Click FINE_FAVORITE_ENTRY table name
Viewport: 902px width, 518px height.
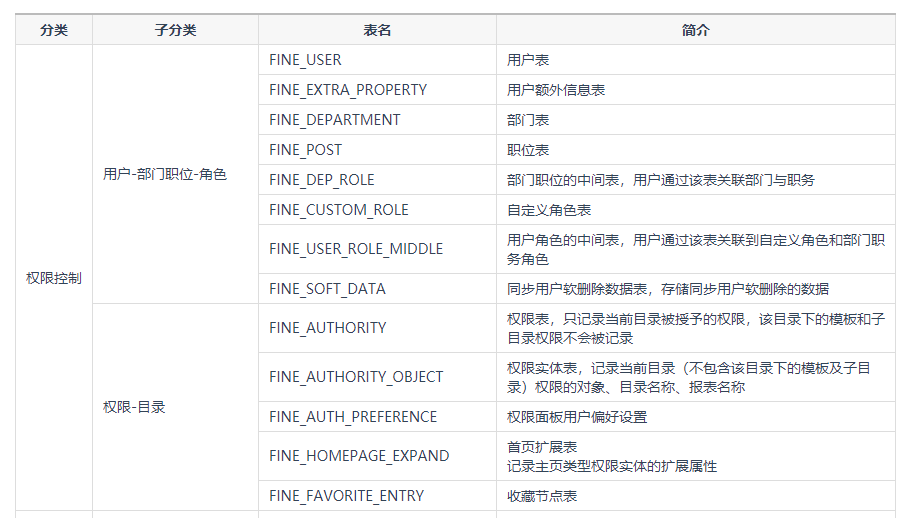click(x=346, y=496)
